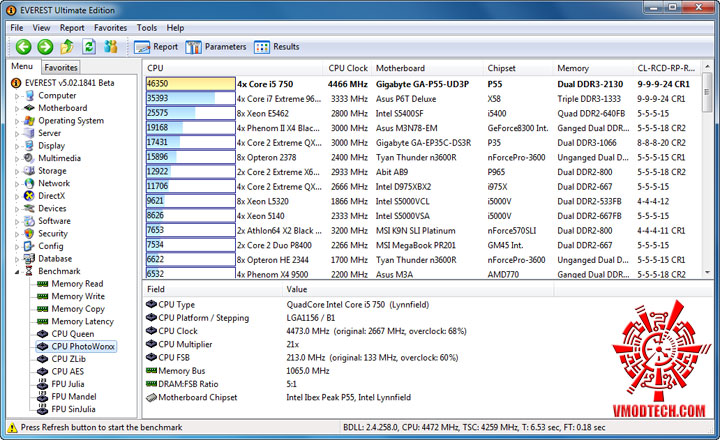Click the Manage users people toolbar icon
The width and height of the screenshot is (720, 440).
click(111, 46)
